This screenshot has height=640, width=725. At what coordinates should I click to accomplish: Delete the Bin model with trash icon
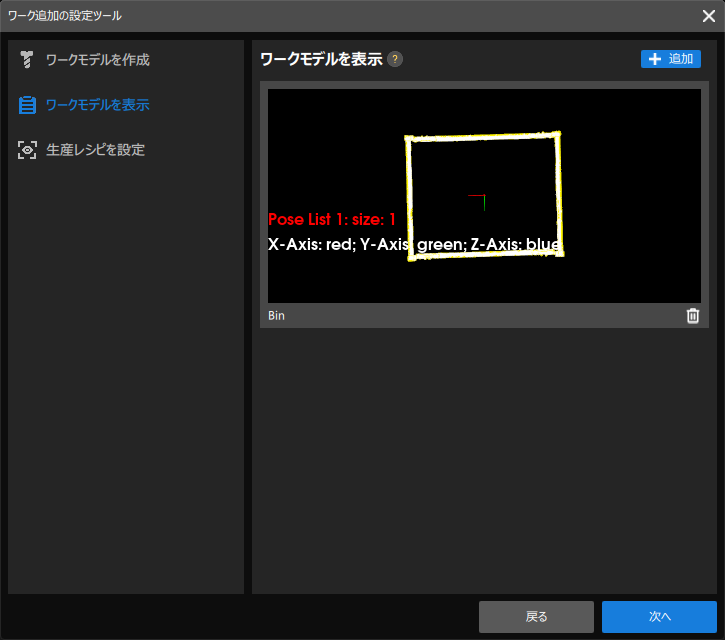(692, 316)
